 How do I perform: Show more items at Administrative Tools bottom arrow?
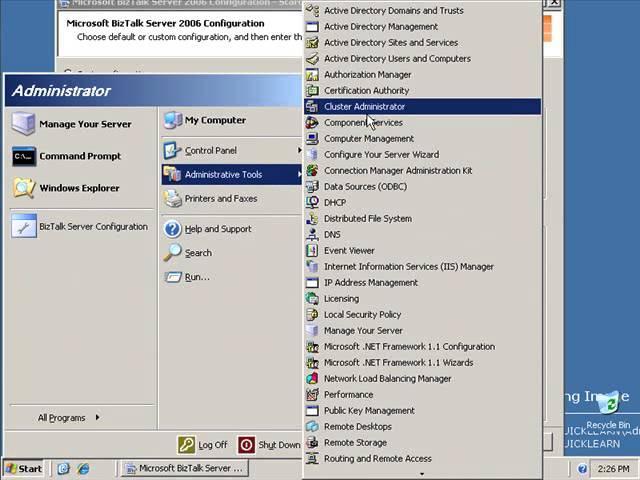422,474
